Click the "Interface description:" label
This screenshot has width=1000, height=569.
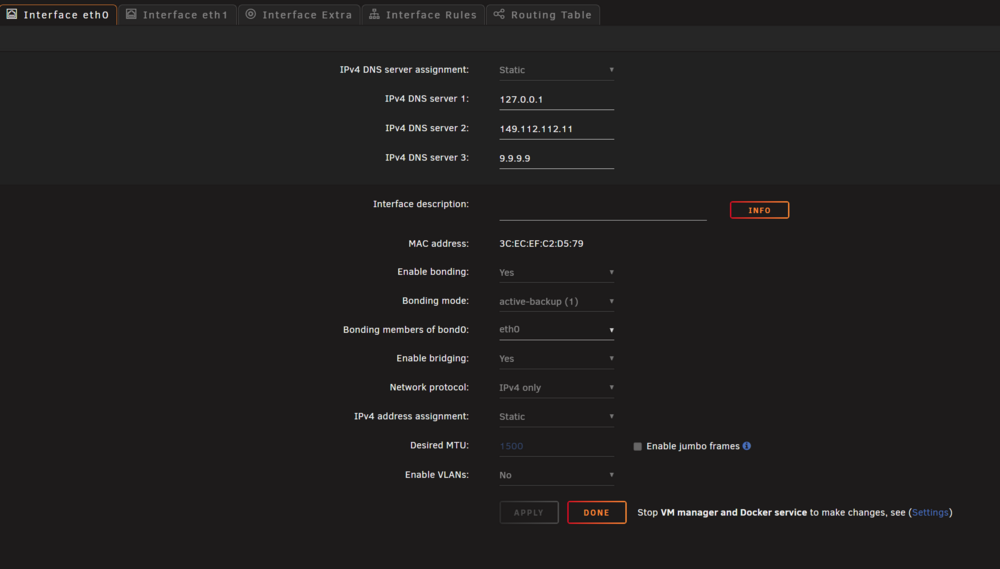(x=420, y=204)
